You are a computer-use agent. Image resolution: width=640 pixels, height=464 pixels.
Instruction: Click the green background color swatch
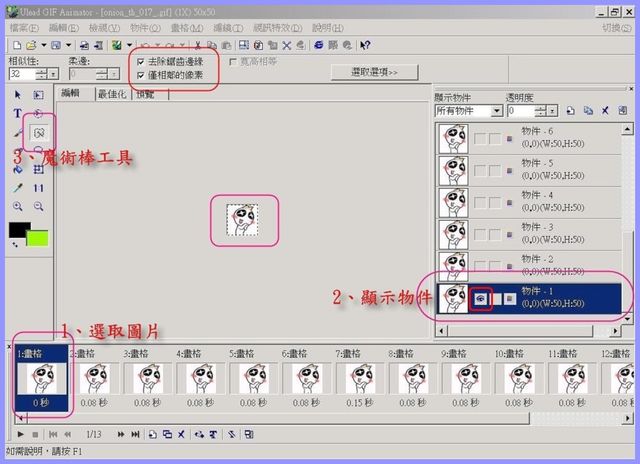(x=40, y=238)
